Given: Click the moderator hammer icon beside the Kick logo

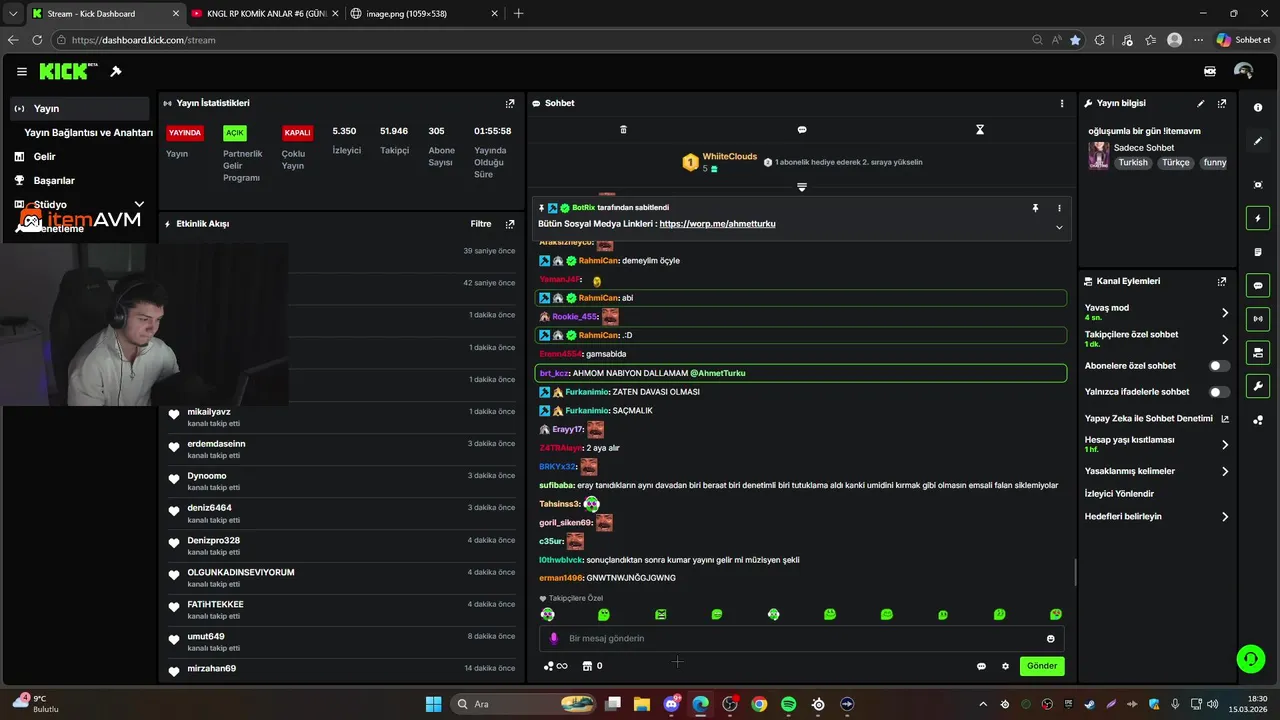Looking at the screenshot, I should point(116,72).
